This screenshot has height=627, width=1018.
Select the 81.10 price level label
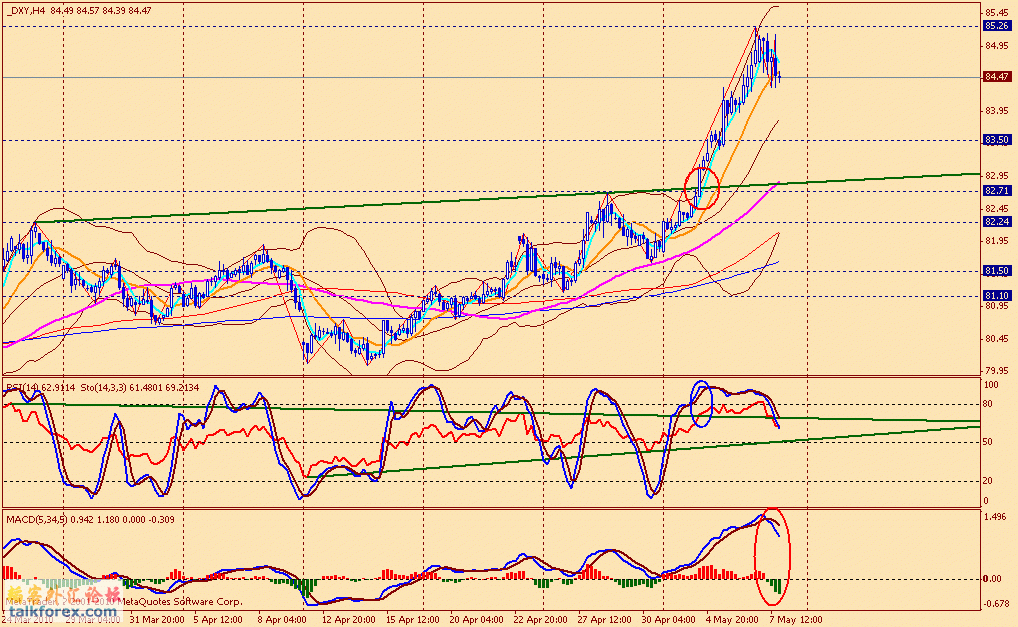[995, 296]
